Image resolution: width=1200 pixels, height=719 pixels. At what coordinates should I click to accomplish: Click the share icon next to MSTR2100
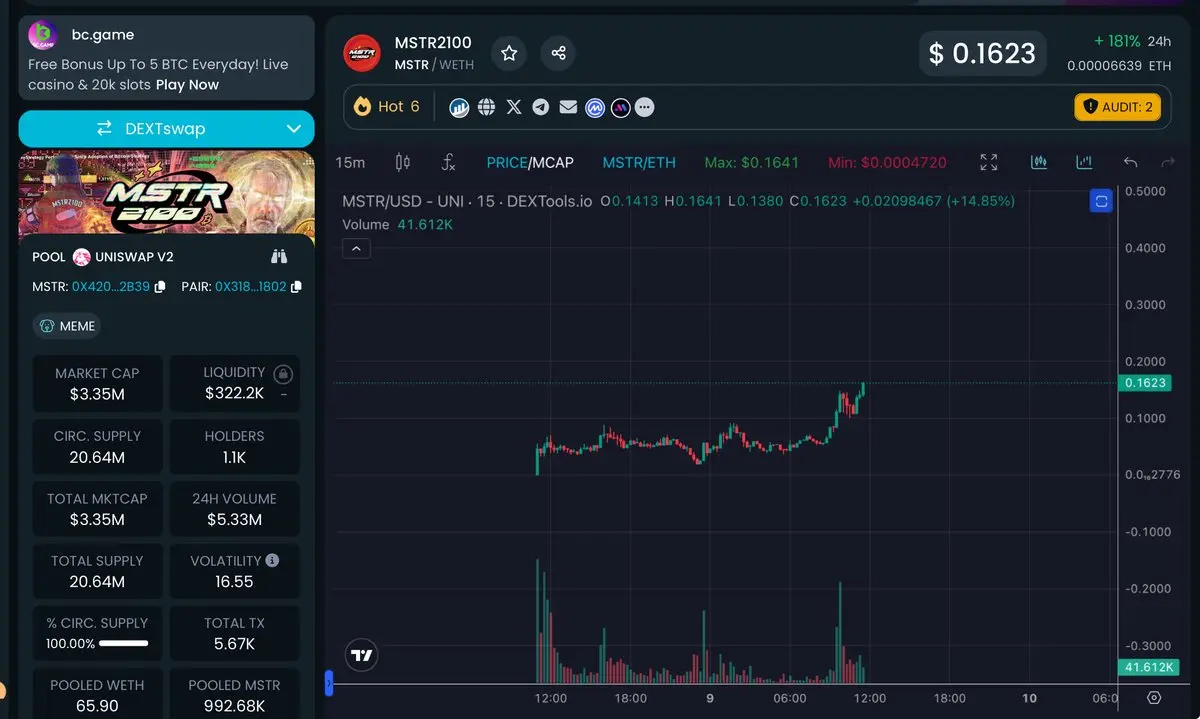[559, 53]
